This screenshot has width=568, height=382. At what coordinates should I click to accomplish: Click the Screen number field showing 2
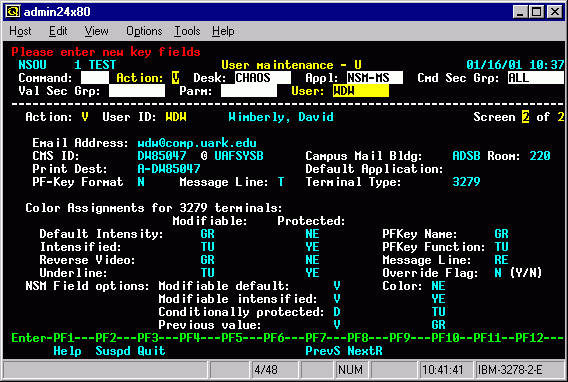pyautogui.click(x=525, y=117)
